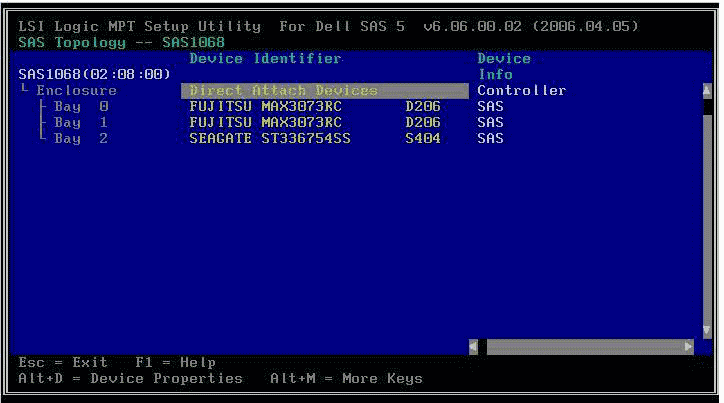This screenshot has width=724, height=403.
Task: Click the vertical scrollbar up arrow
Action: [x=707, y=90]
